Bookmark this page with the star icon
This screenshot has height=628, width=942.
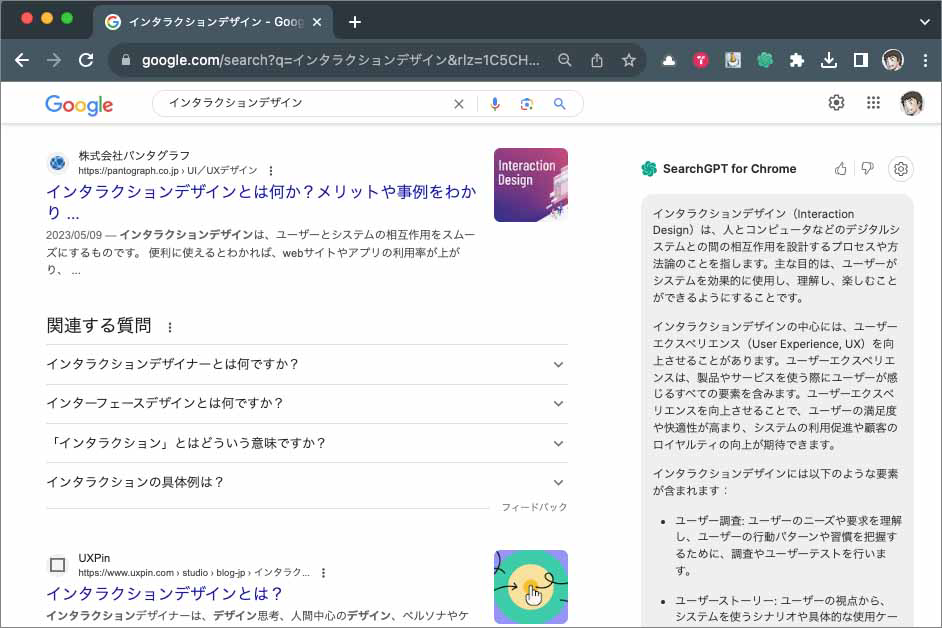[x=630, y=60]
